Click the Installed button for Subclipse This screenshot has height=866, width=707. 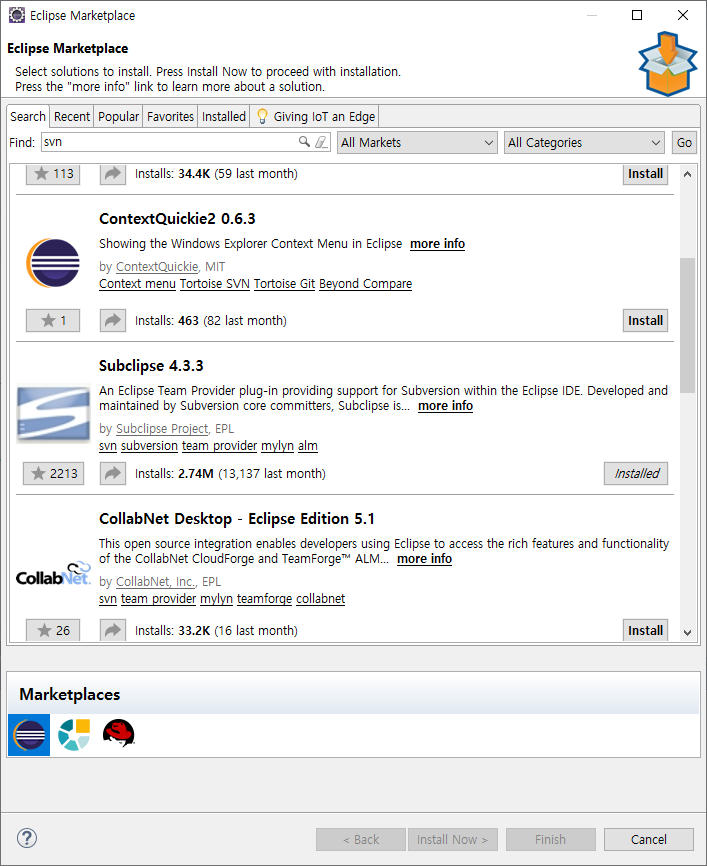click(x=636, y=473)
